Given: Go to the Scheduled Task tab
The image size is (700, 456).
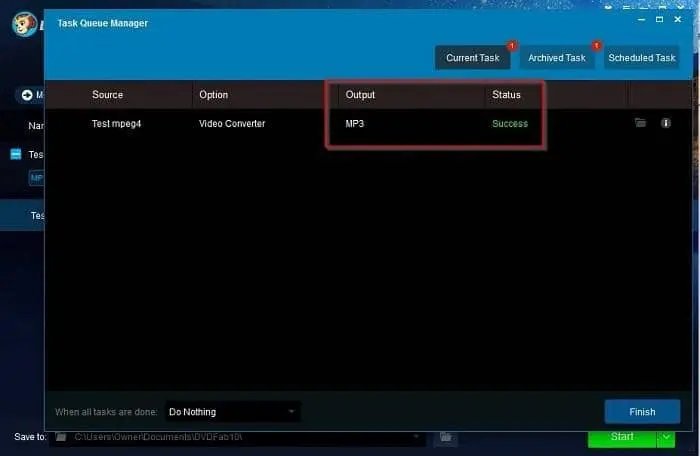Looking at the screenshot, I should 642,58.
